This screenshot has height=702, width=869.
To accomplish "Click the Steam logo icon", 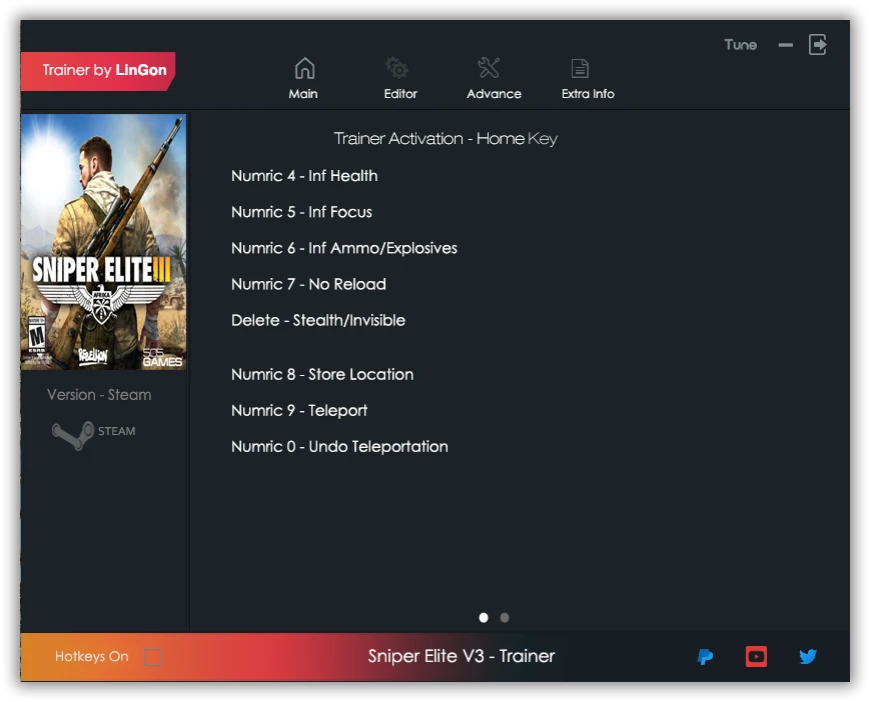I will [x=73, y=434].
